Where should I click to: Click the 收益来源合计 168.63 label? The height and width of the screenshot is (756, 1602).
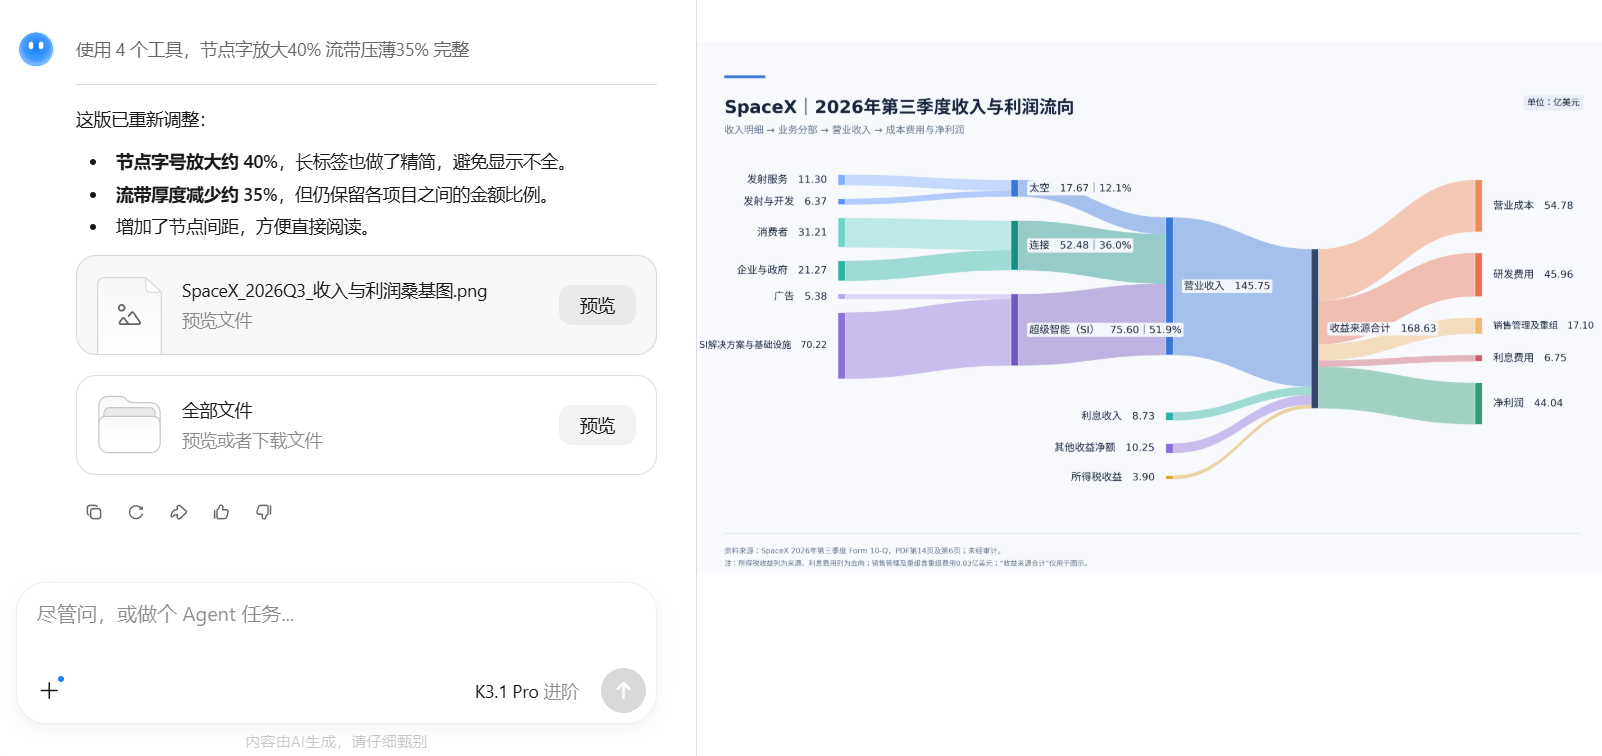point(1382,328)
